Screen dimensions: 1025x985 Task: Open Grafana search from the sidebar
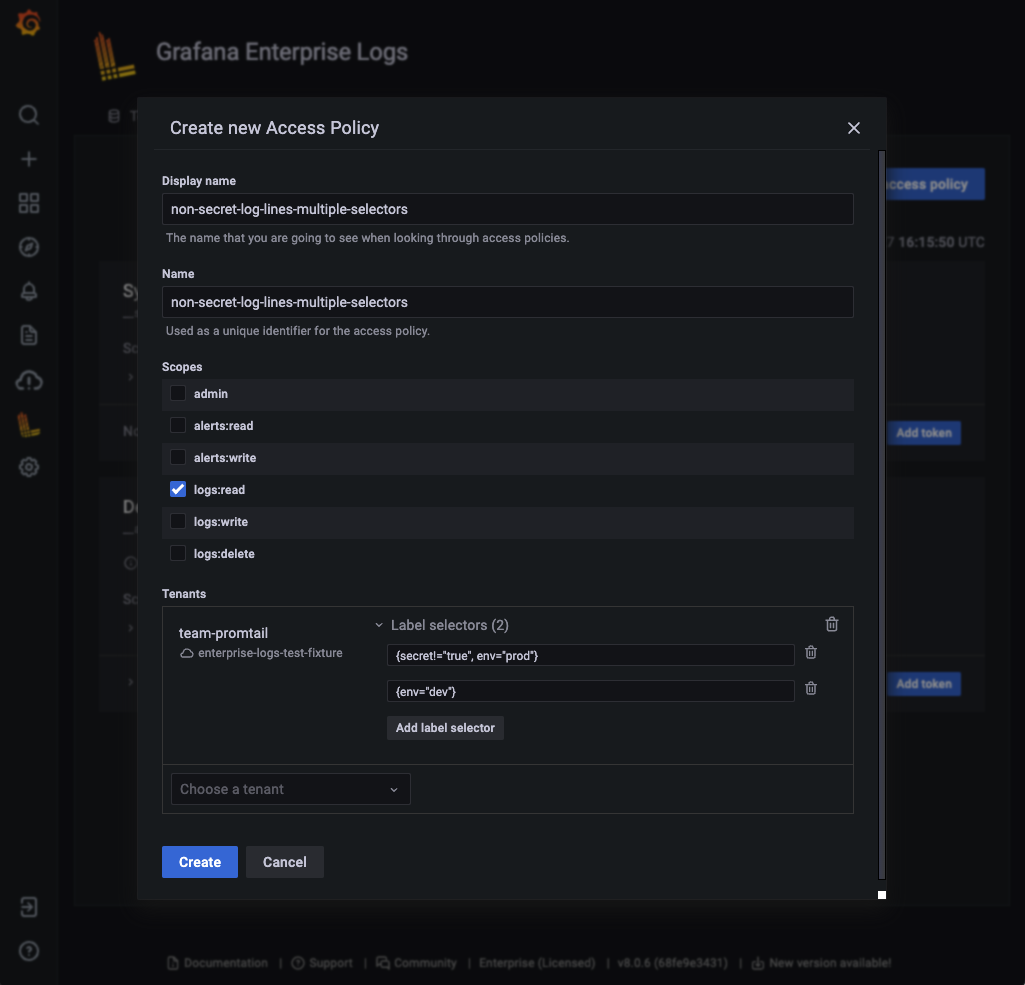coord(28,114)
